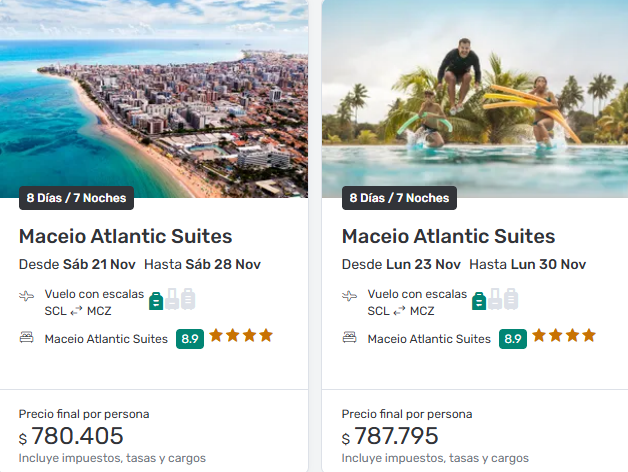Click the airplane icon in the Lun 23 Nov card
Image resolution: width=628 pixels, height=472 pixels.
[x=350, y=297]
